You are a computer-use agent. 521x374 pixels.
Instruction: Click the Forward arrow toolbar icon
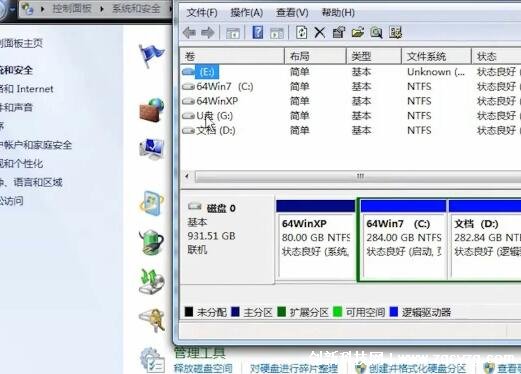(208, 33)
